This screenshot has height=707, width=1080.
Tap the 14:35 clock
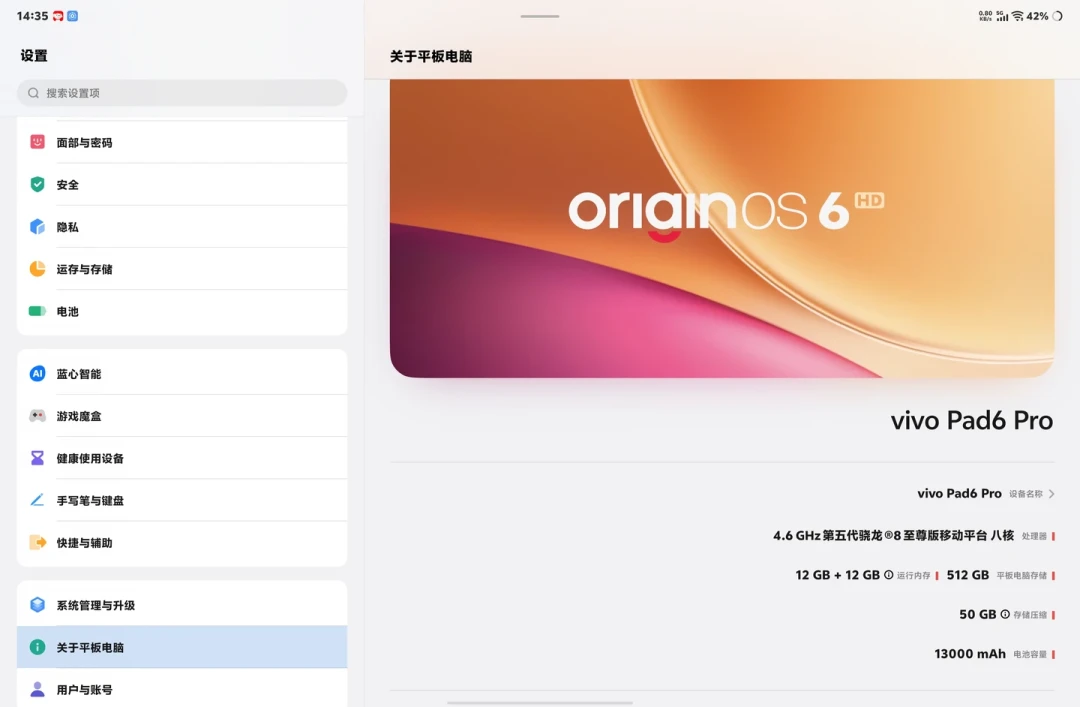coord(32,16)
